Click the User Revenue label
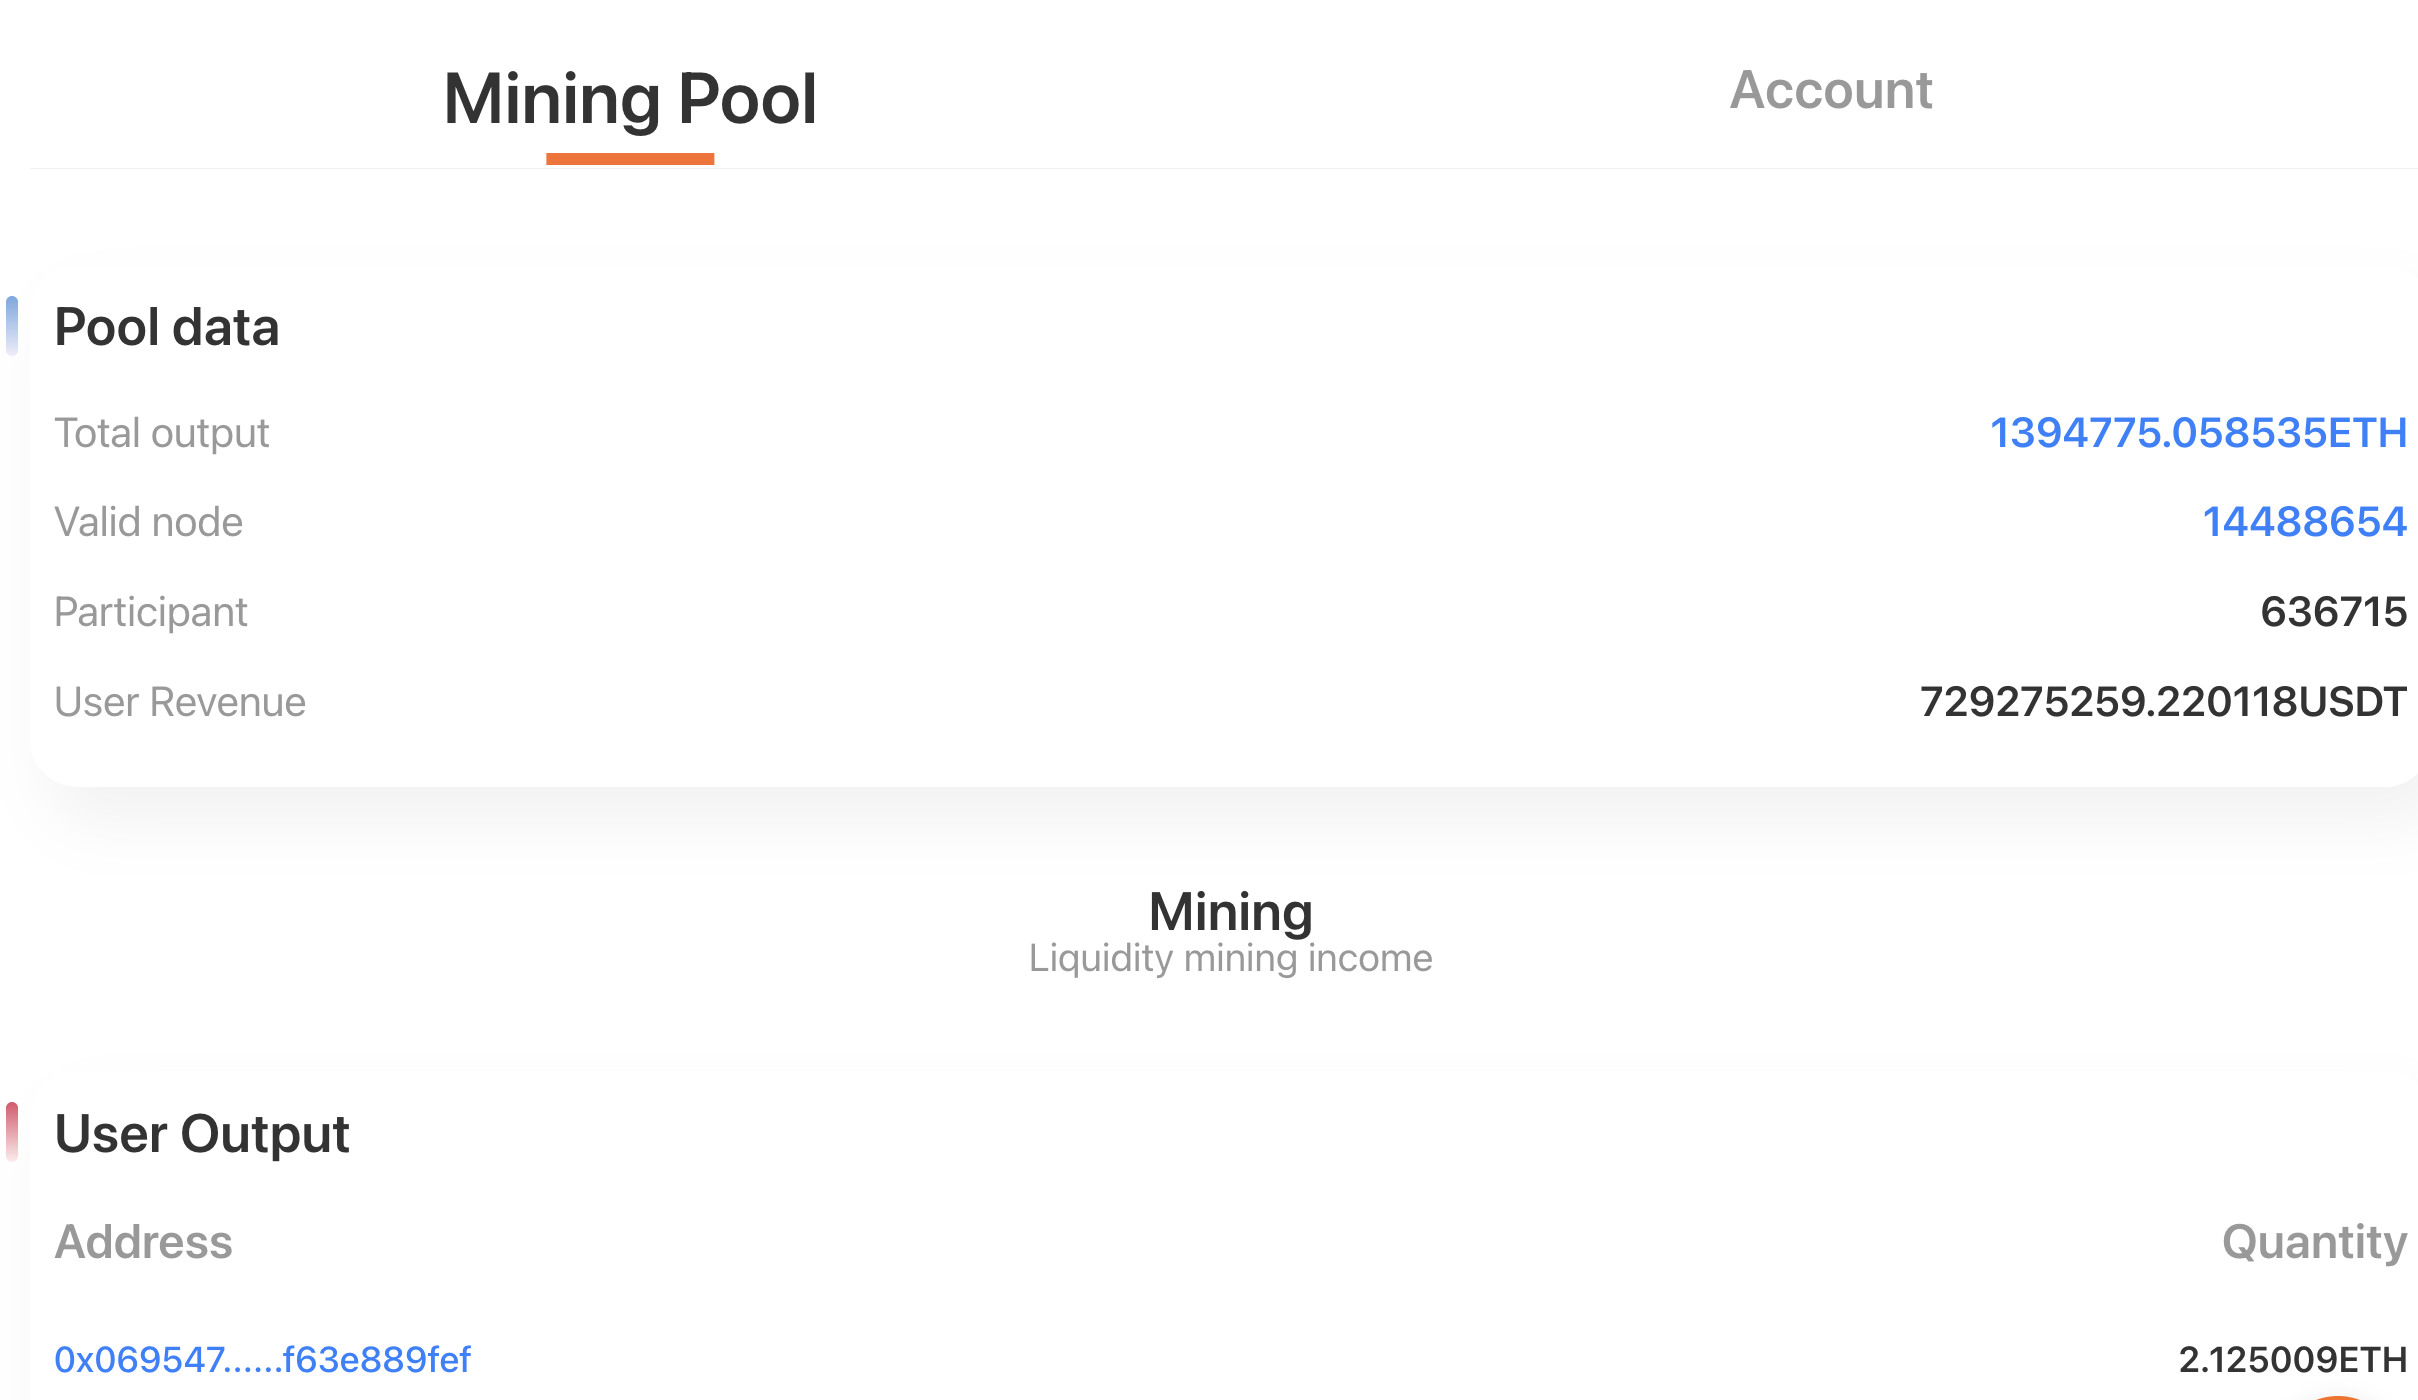 pos(180,701)
